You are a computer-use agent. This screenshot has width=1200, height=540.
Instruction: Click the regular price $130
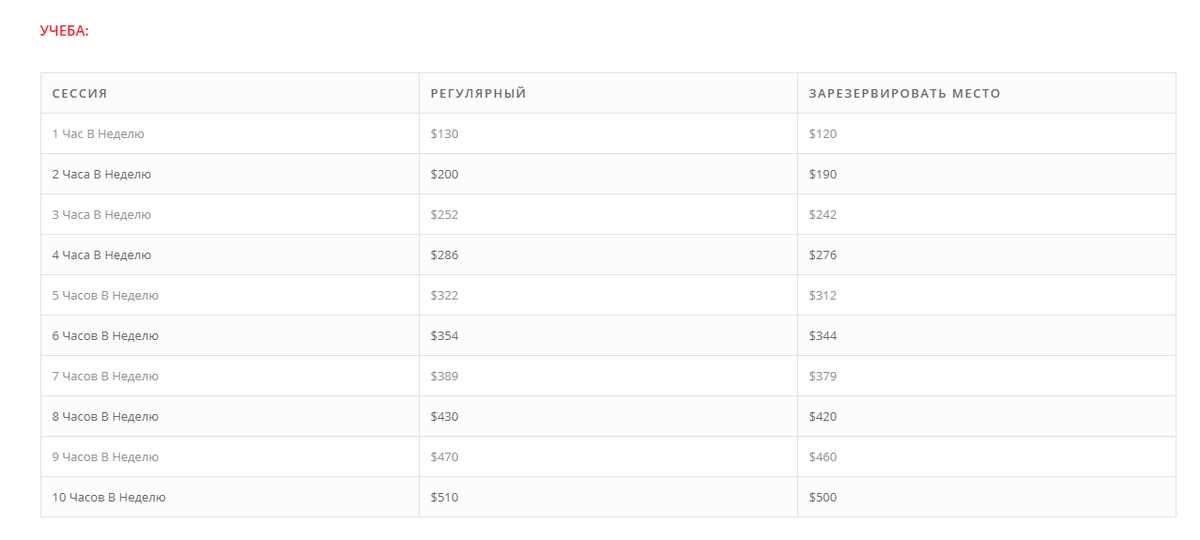tap(444, 134)
